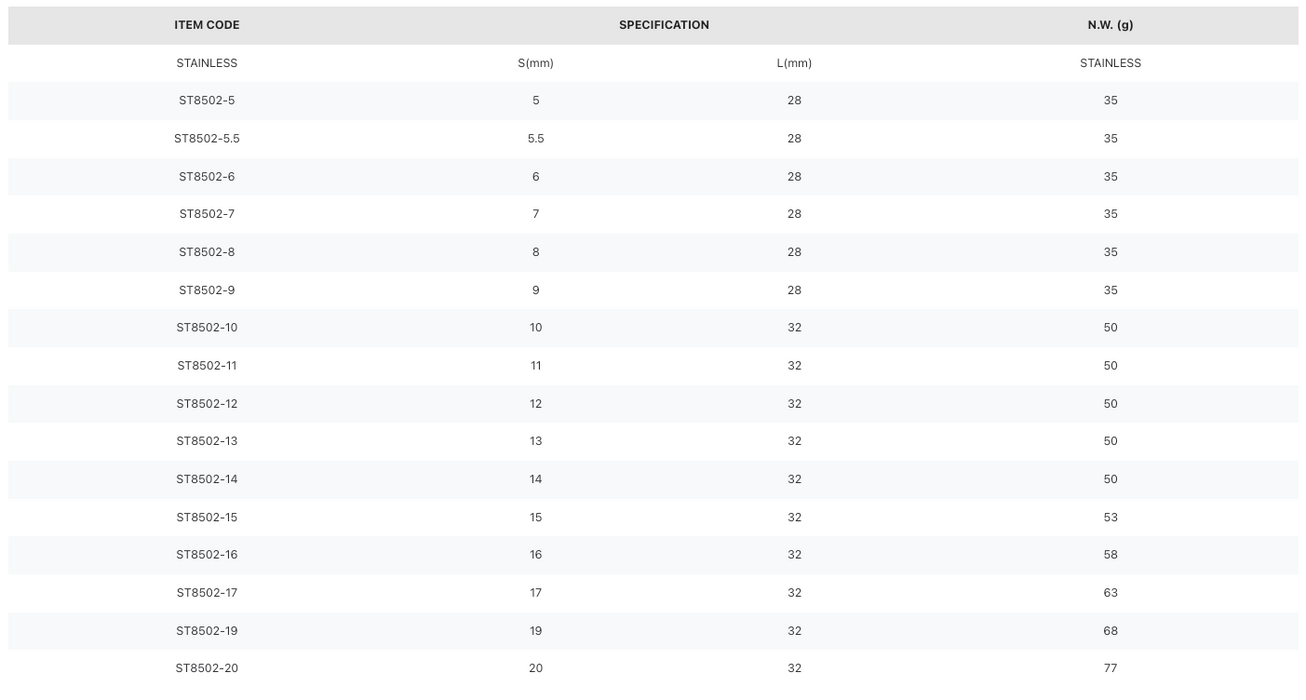The image size is (1306, 700).
Task: Click item code ST8502-19
Action: coord(207,631)
